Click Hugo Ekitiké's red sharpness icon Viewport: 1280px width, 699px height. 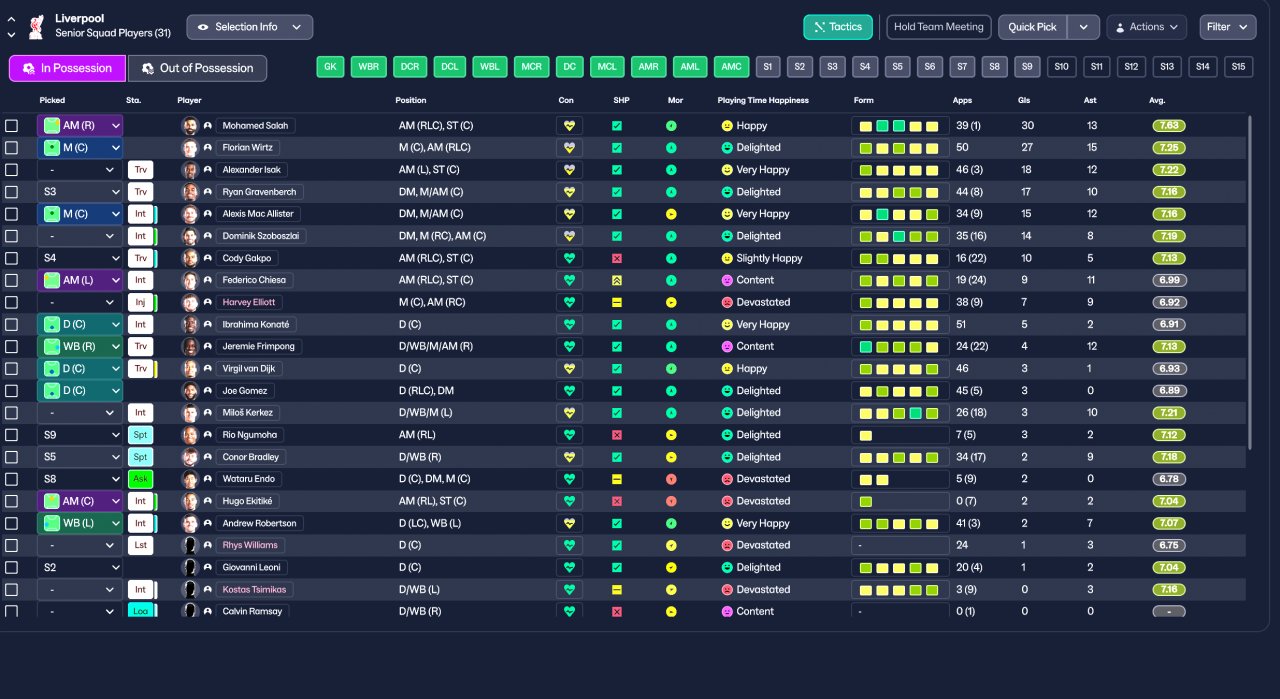(x=617, y=501)
